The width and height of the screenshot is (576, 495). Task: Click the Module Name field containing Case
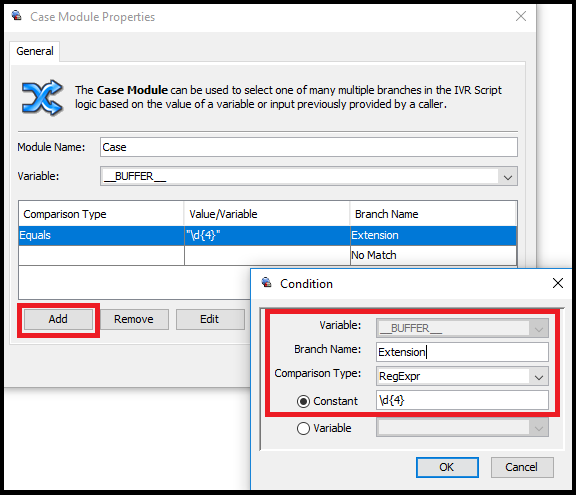click(309, 147)
